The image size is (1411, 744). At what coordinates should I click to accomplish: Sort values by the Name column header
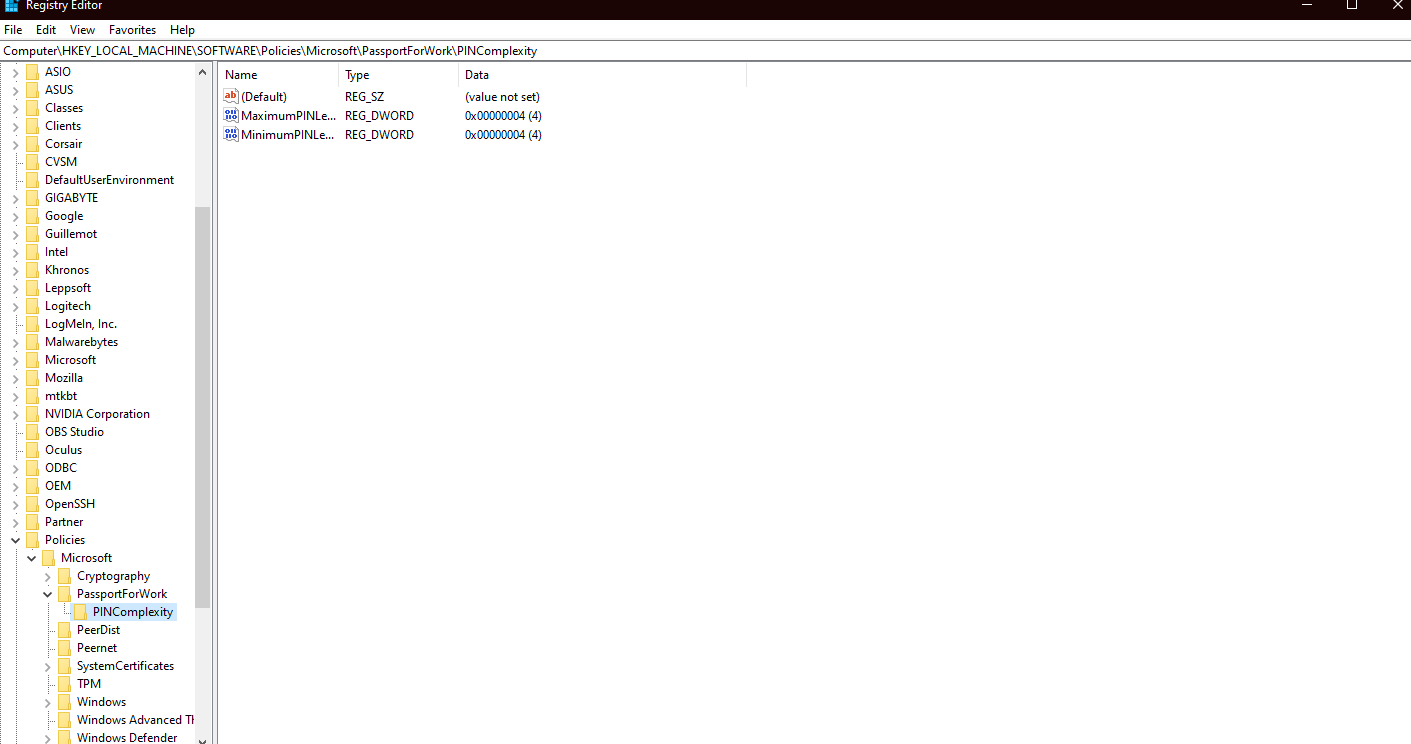point(279,75)
